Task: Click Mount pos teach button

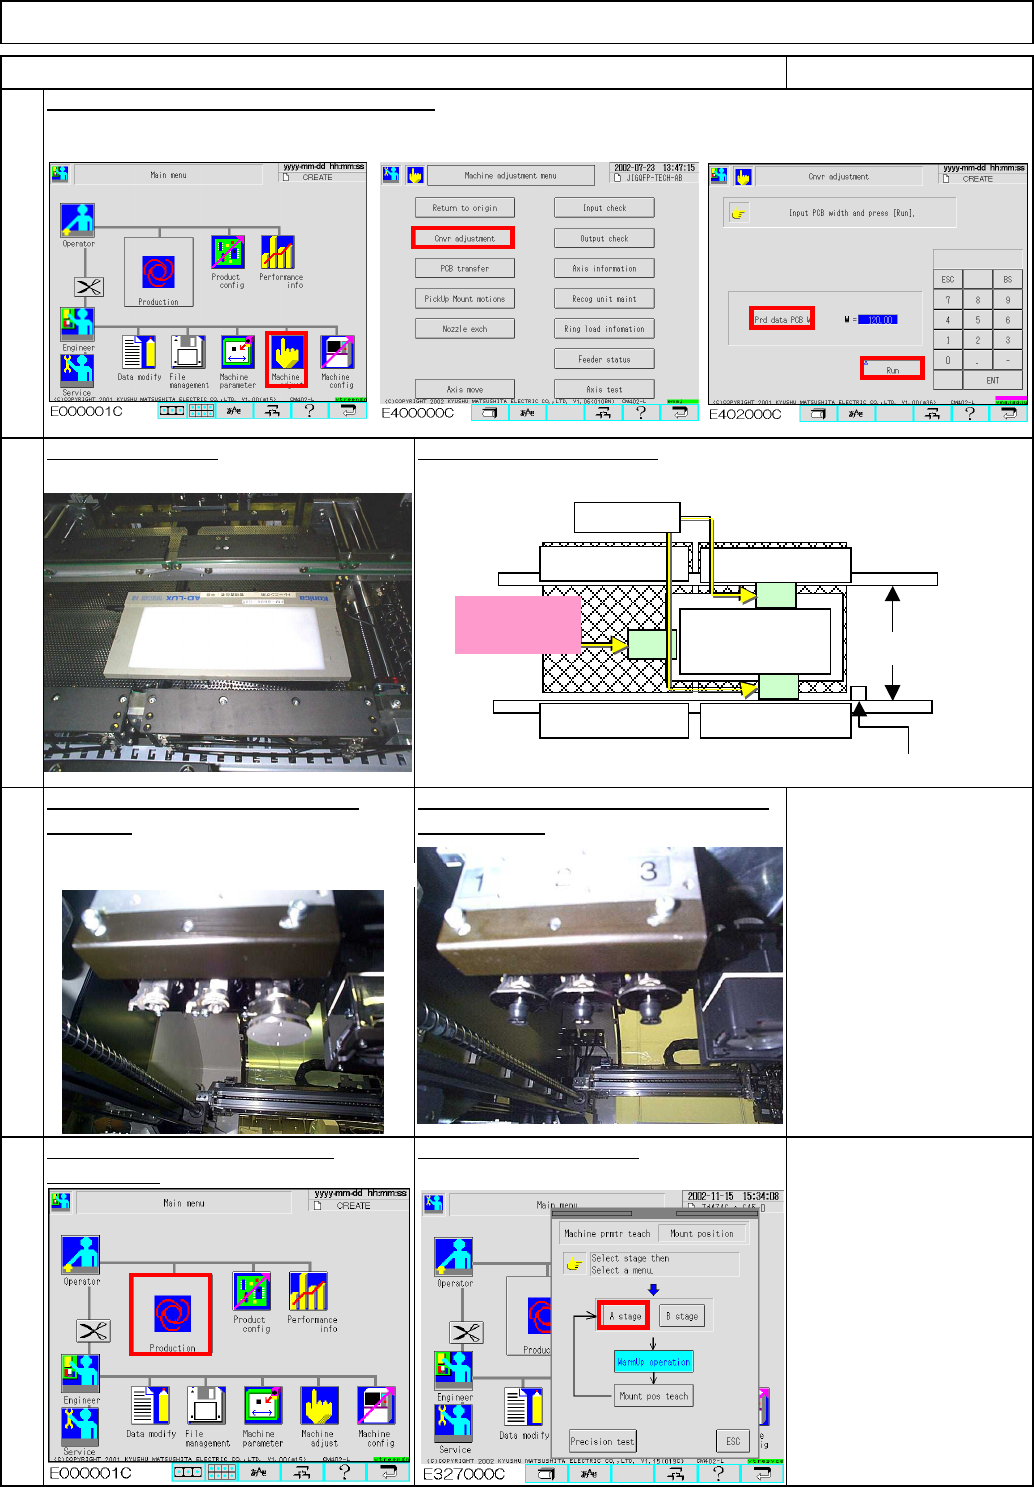Action: [654, 1396]
